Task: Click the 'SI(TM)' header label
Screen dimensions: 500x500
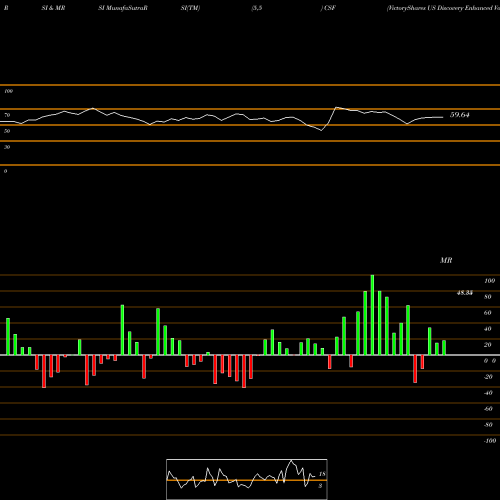Action: [190, 8]
